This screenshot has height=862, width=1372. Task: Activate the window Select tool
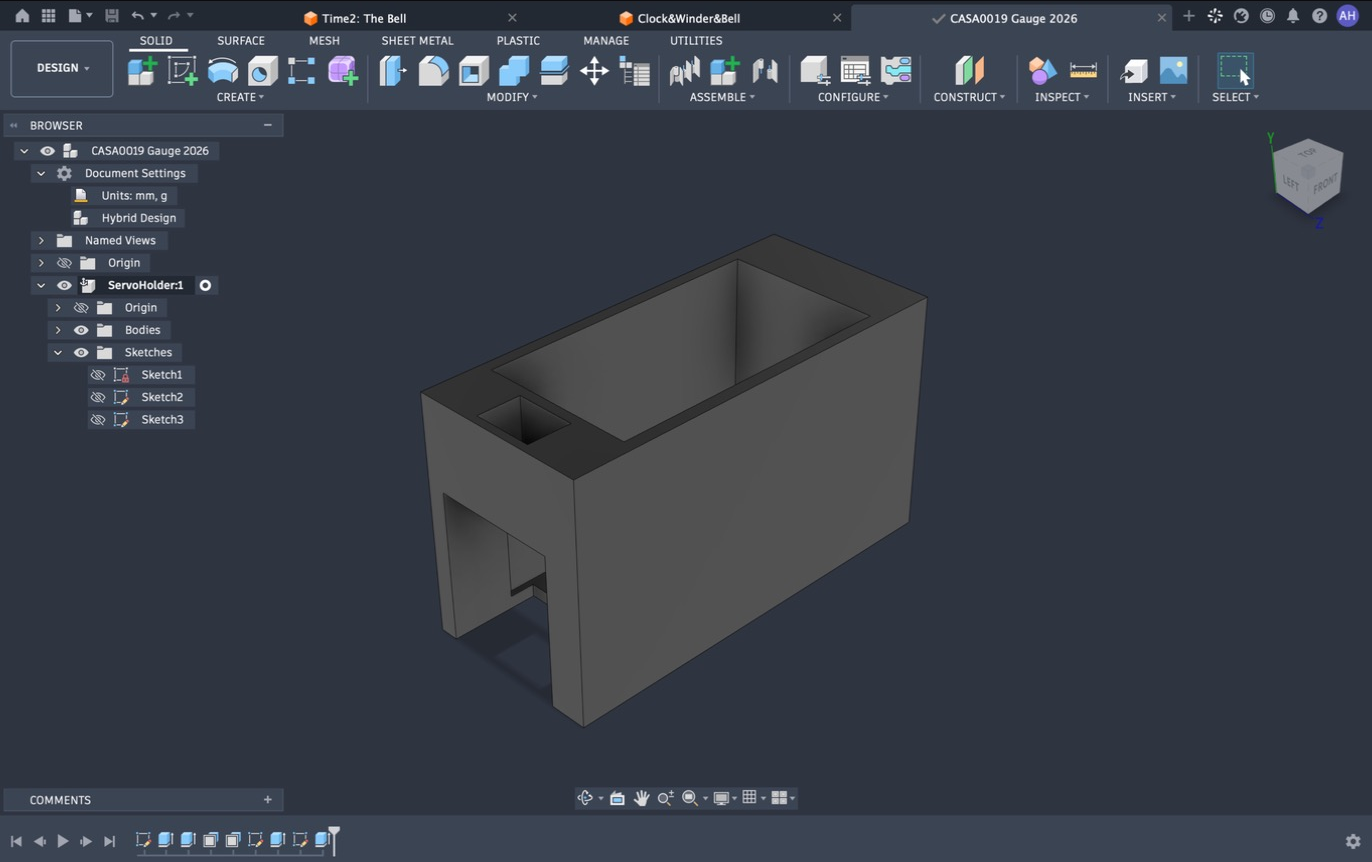(1235, 71)
